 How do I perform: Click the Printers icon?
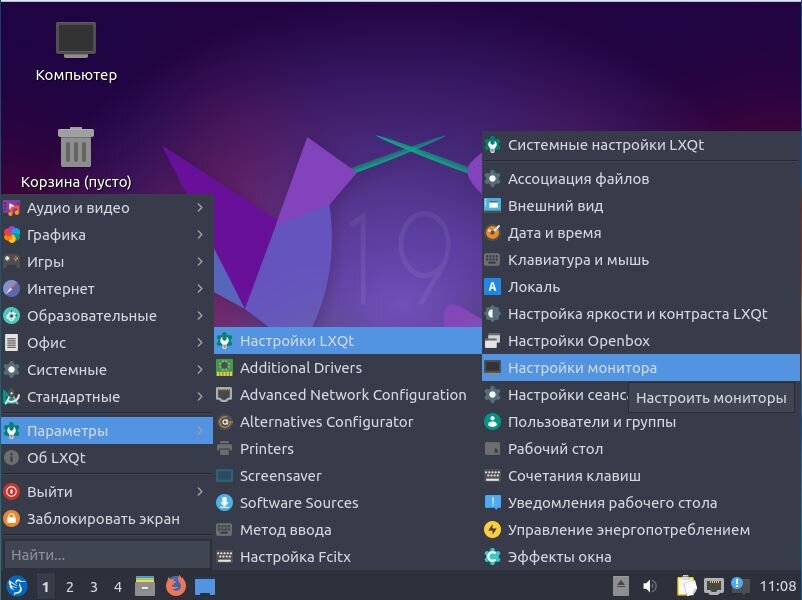(x=224, y=449)
